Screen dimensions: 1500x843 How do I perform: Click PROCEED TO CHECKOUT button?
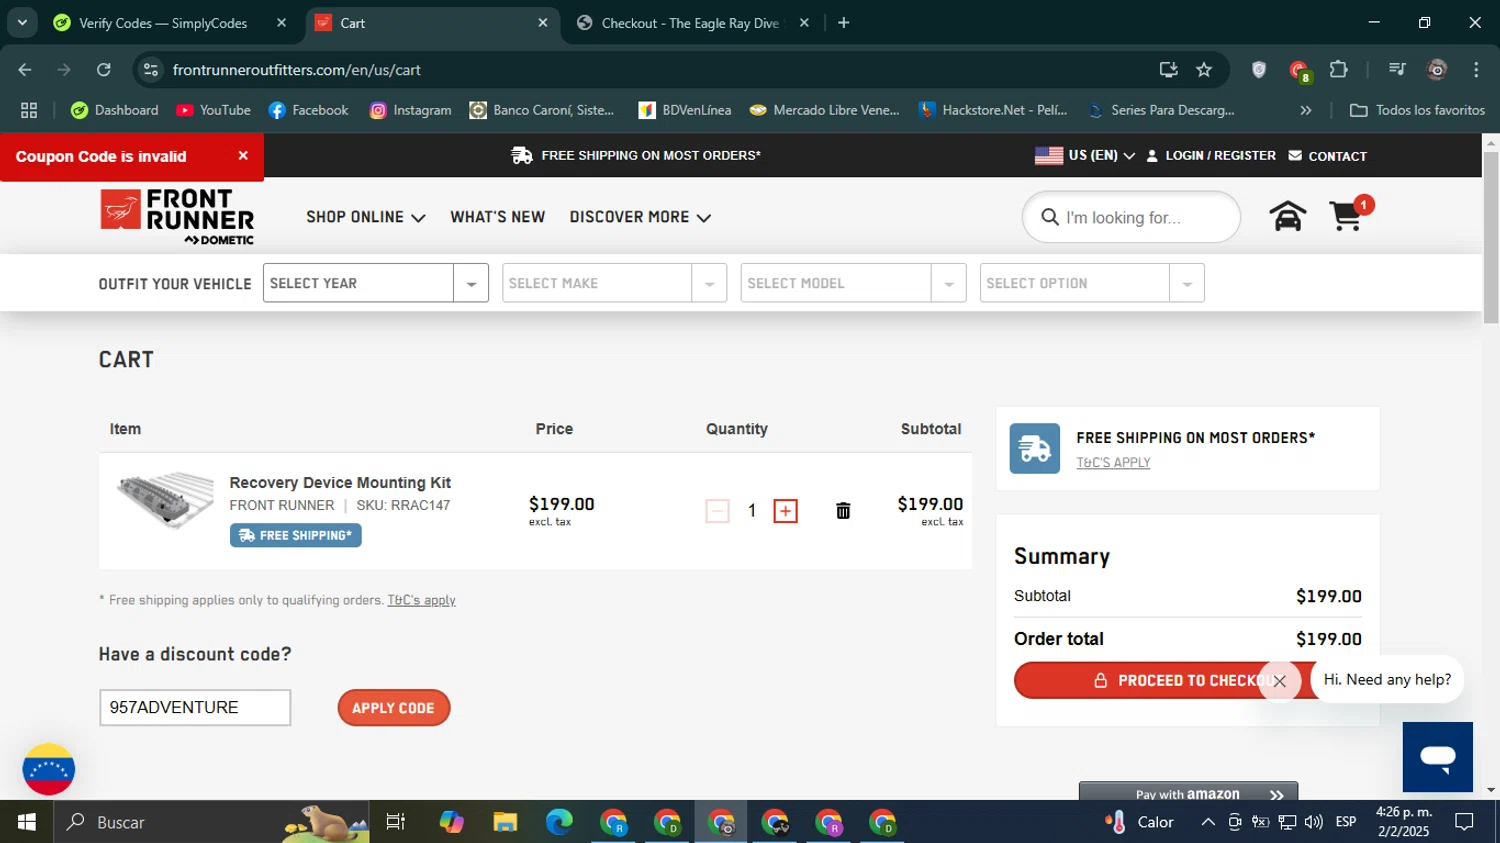pos(1188,680)
